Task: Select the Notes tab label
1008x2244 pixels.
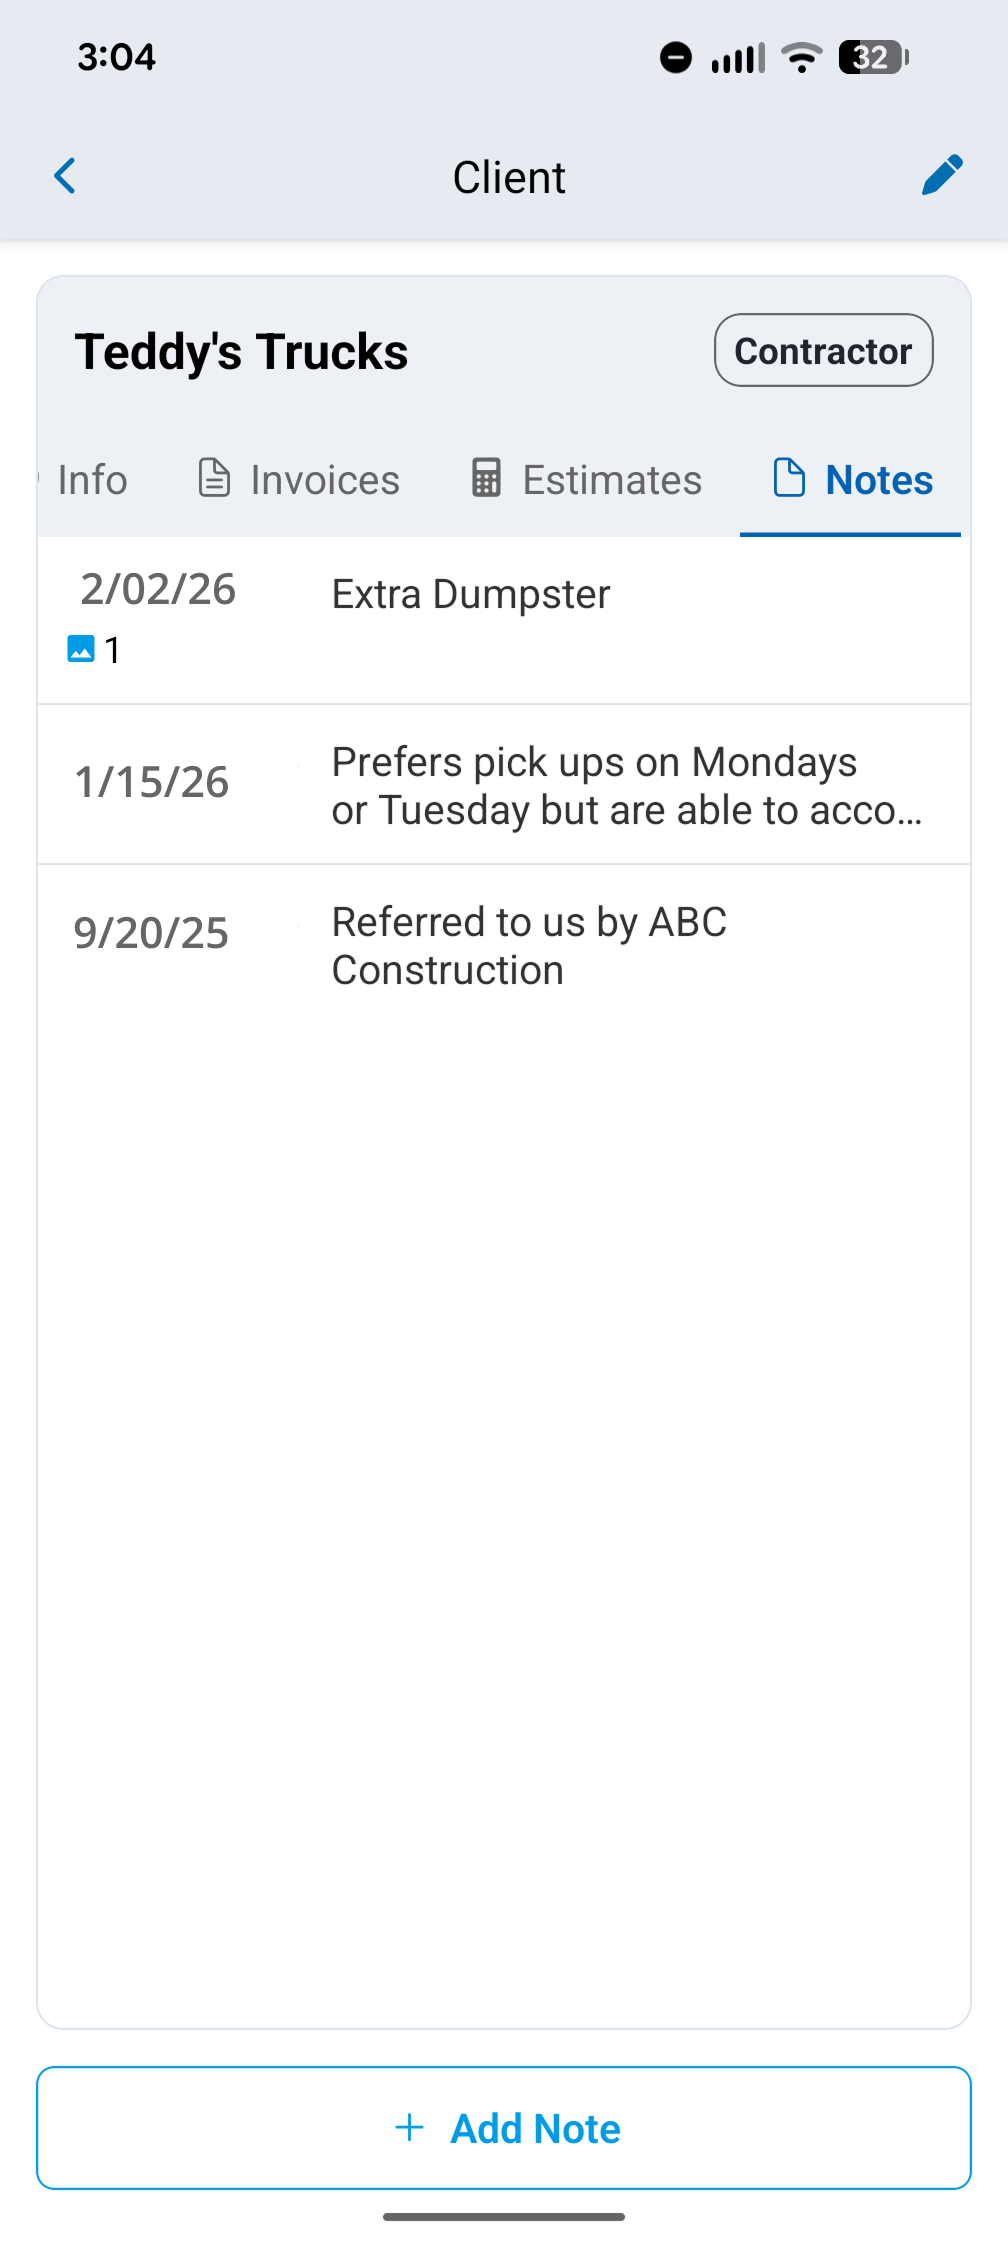Action: (x=879, y=480)
